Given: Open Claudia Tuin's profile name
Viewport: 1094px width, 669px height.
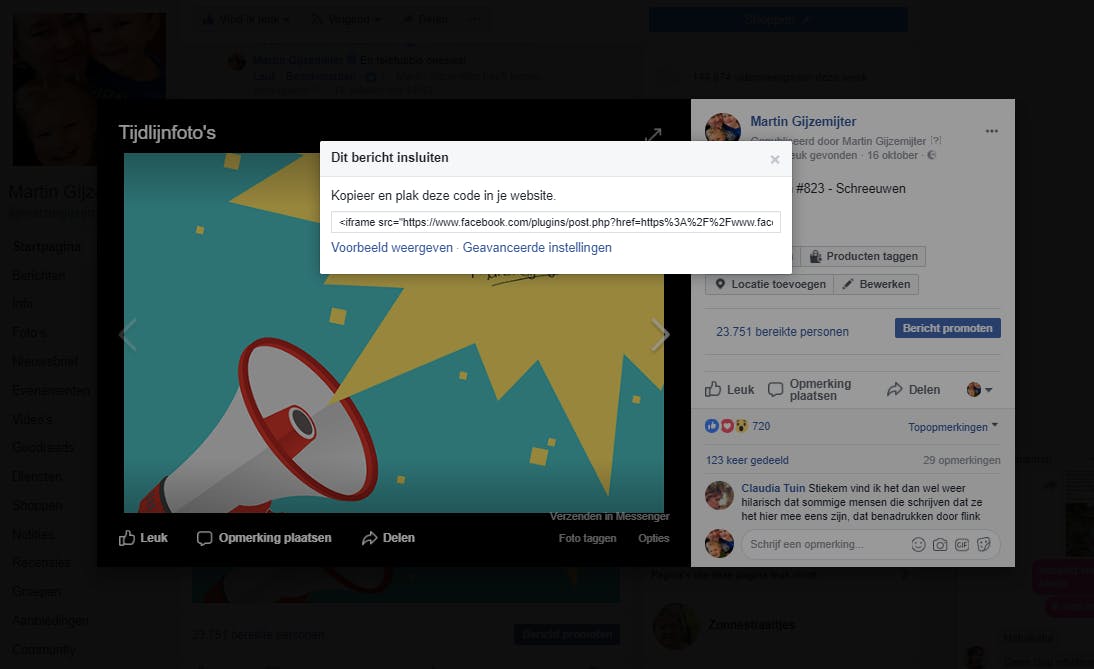Looking at the screenshot, I should pos(773,488).
